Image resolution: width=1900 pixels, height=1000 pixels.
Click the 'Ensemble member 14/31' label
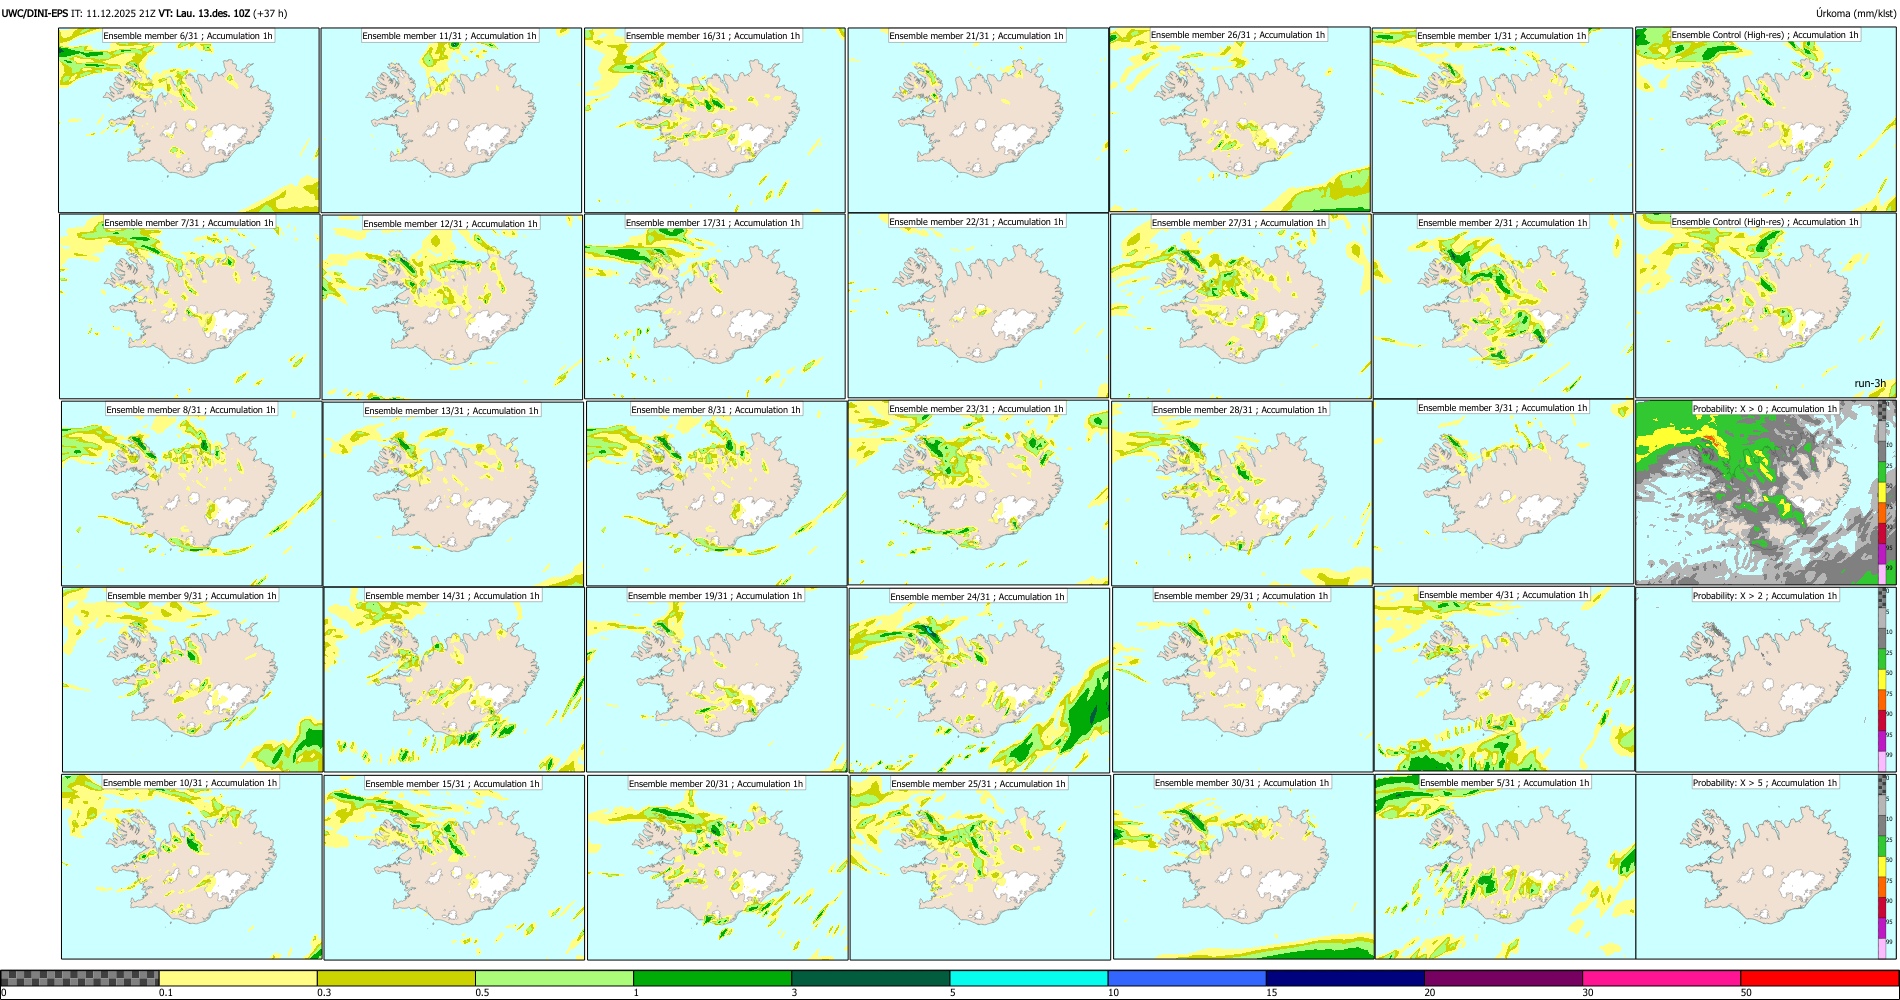click(x=416, y=596)
